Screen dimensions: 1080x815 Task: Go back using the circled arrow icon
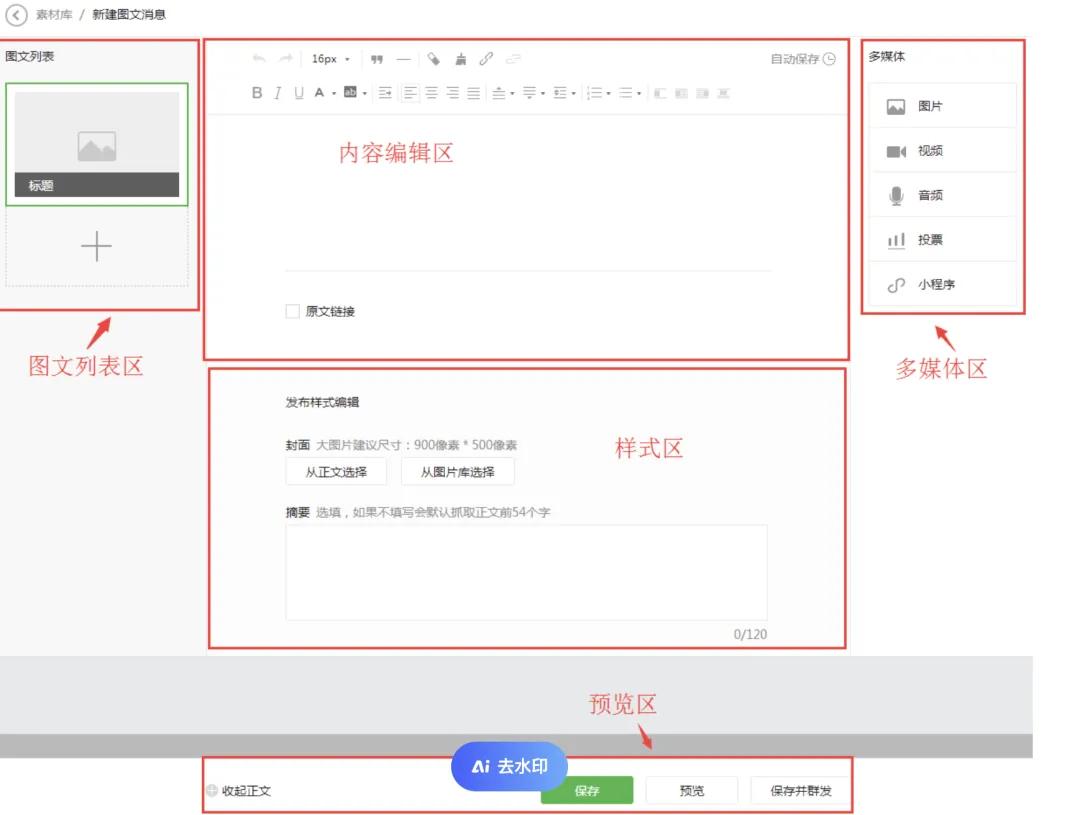coord(16,14)
